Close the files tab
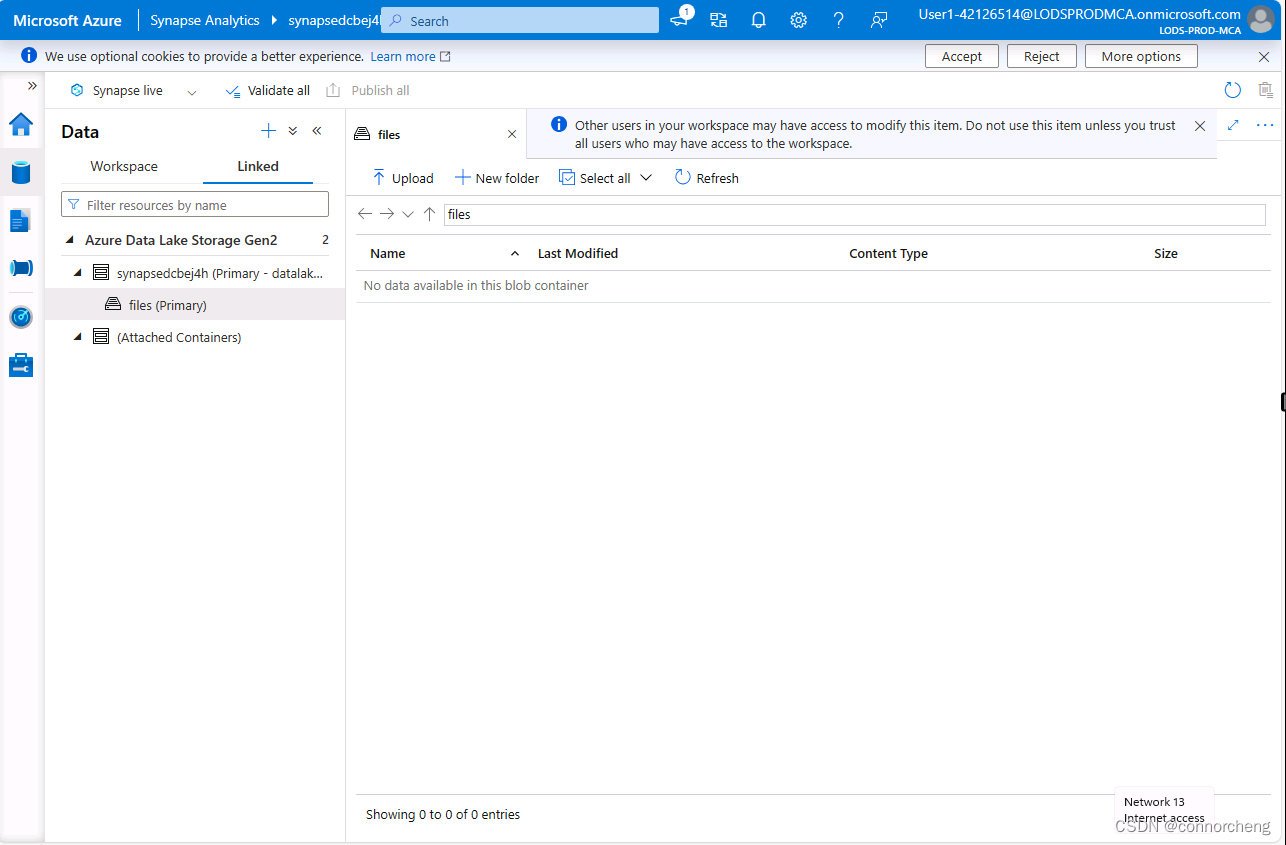The width and height of the screenshot is (1286, 845). pyautogui.click(x=512, y=134)
